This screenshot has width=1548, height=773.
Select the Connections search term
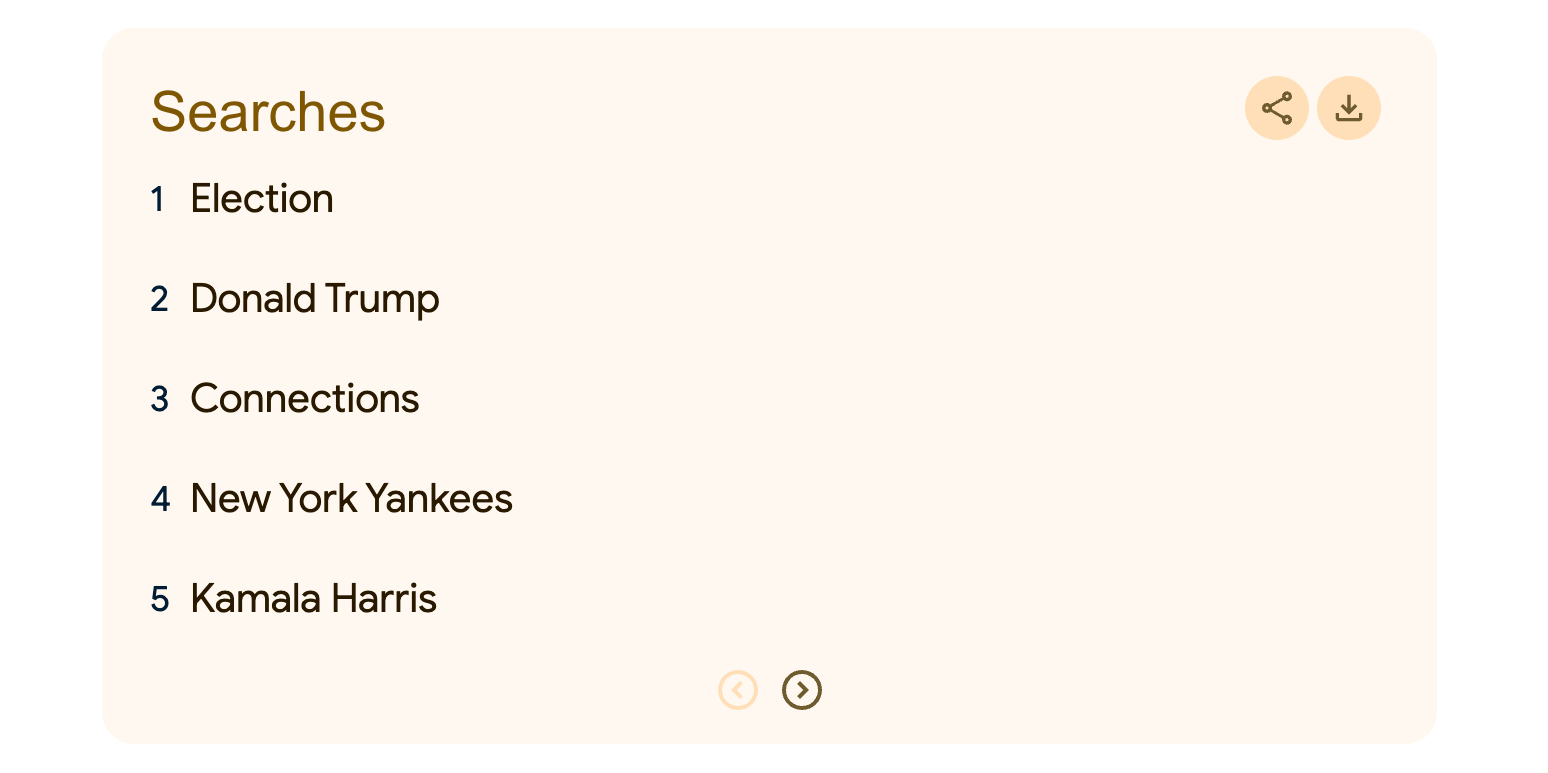click(305, 399)
